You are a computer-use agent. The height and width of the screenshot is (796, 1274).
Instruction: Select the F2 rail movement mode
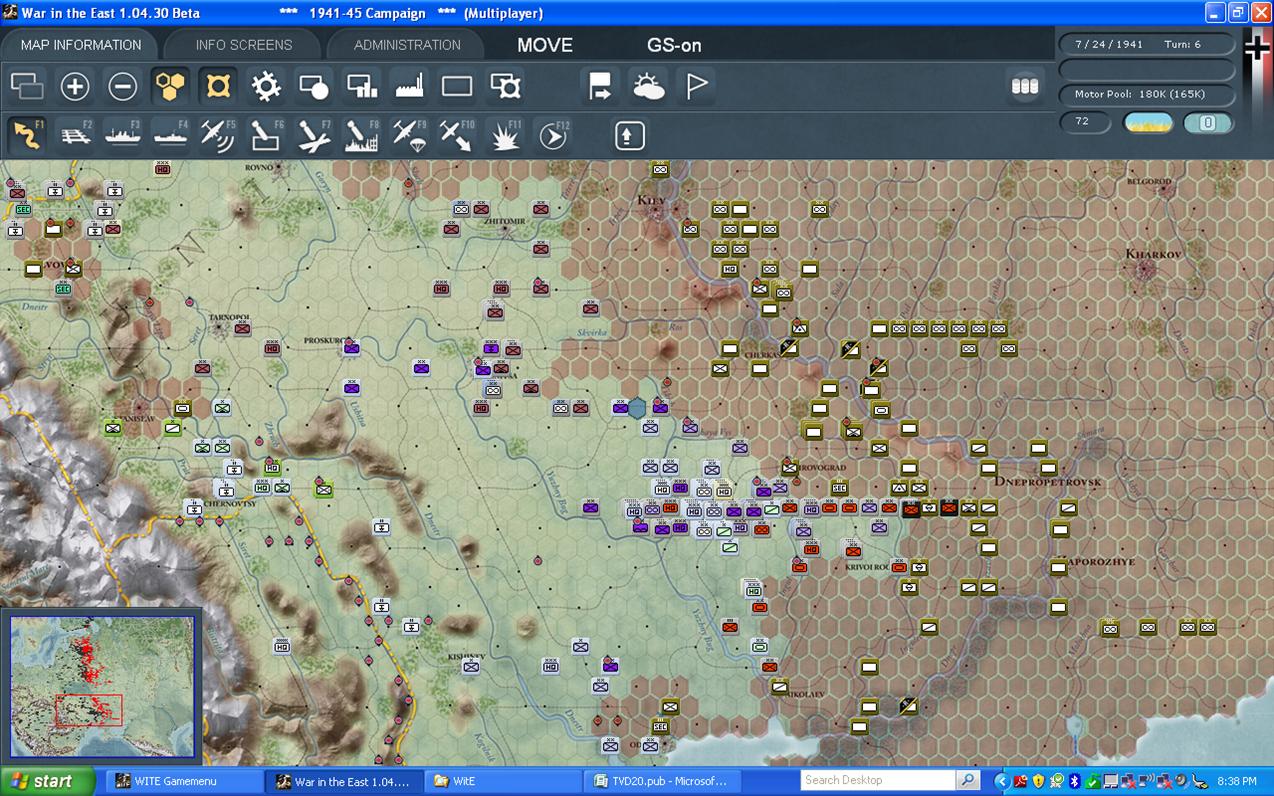click(75, 135)
